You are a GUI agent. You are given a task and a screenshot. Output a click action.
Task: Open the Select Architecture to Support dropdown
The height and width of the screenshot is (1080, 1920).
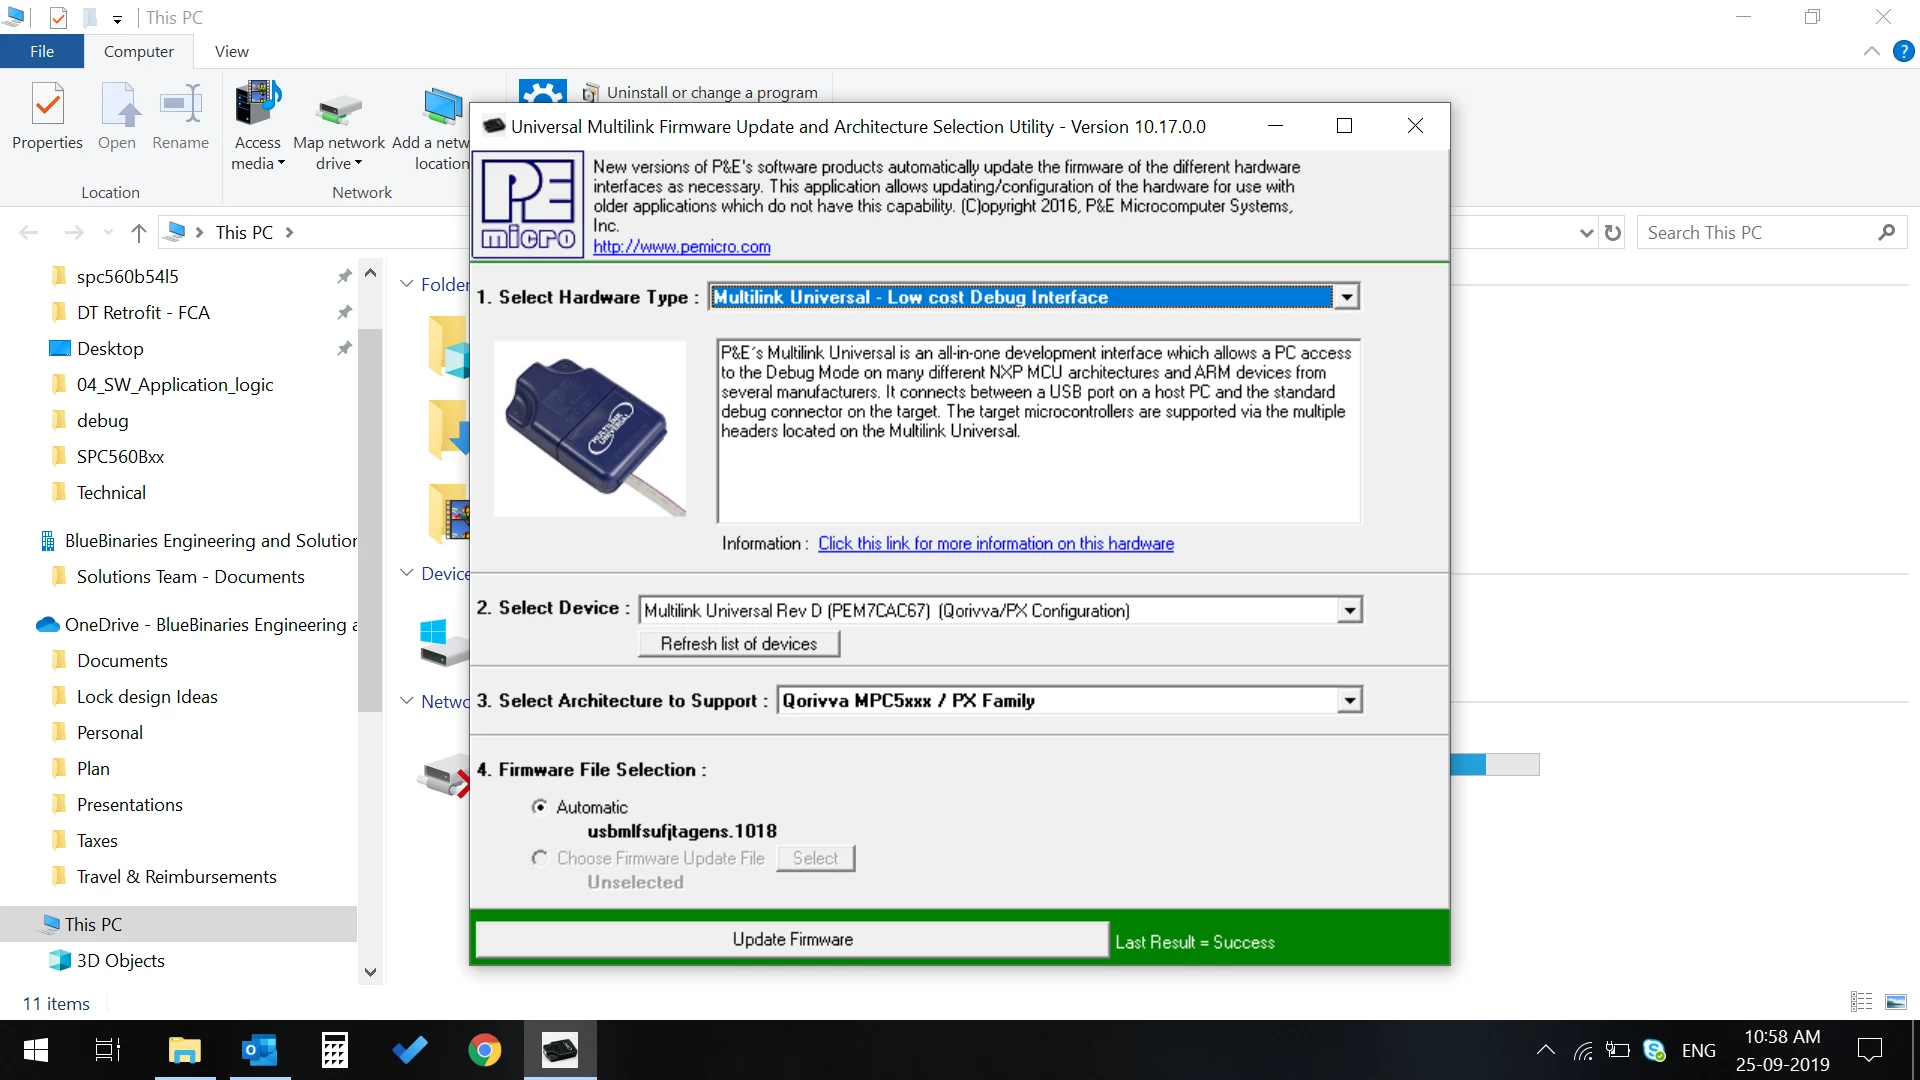point(1350,701)
